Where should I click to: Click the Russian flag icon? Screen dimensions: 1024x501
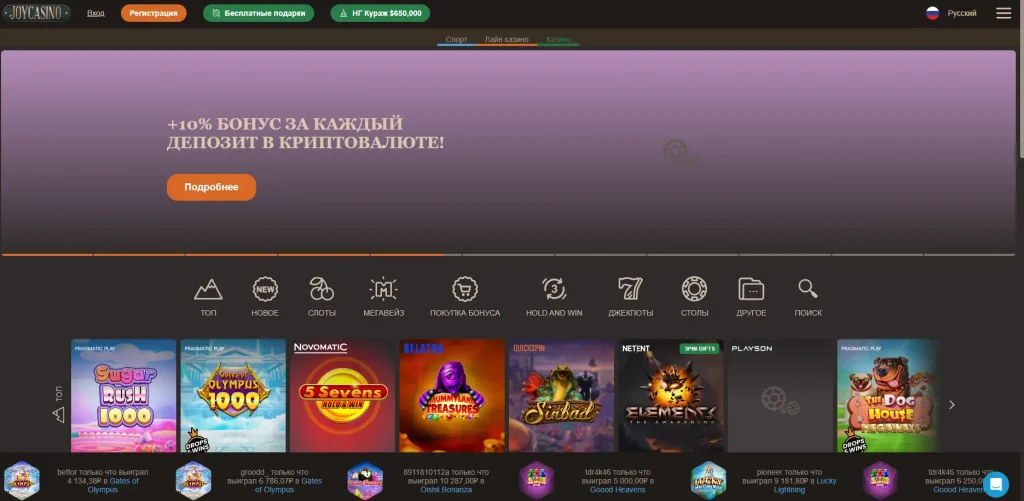[x=933, y=13]
